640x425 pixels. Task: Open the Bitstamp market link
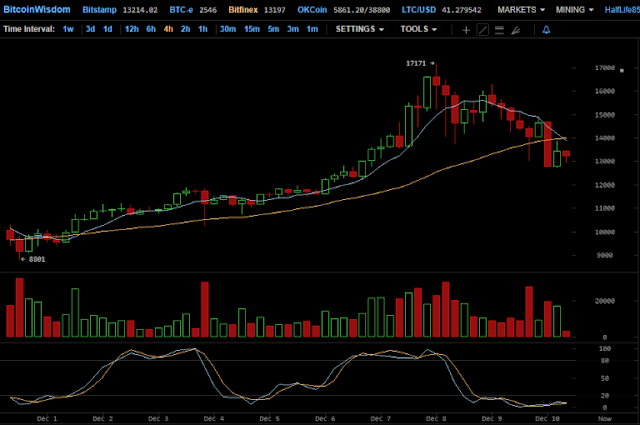point(99,10)
